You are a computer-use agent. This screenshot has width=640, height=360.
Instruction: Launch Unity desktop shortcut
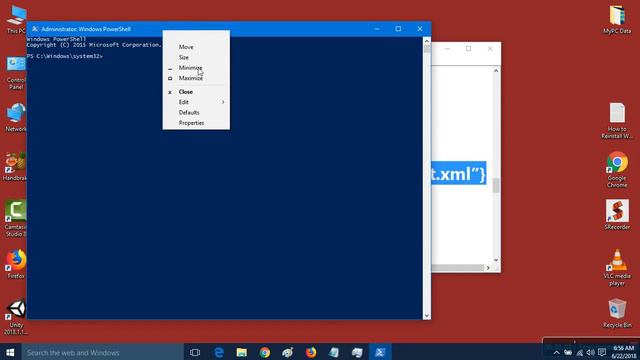tap(16, 317)
